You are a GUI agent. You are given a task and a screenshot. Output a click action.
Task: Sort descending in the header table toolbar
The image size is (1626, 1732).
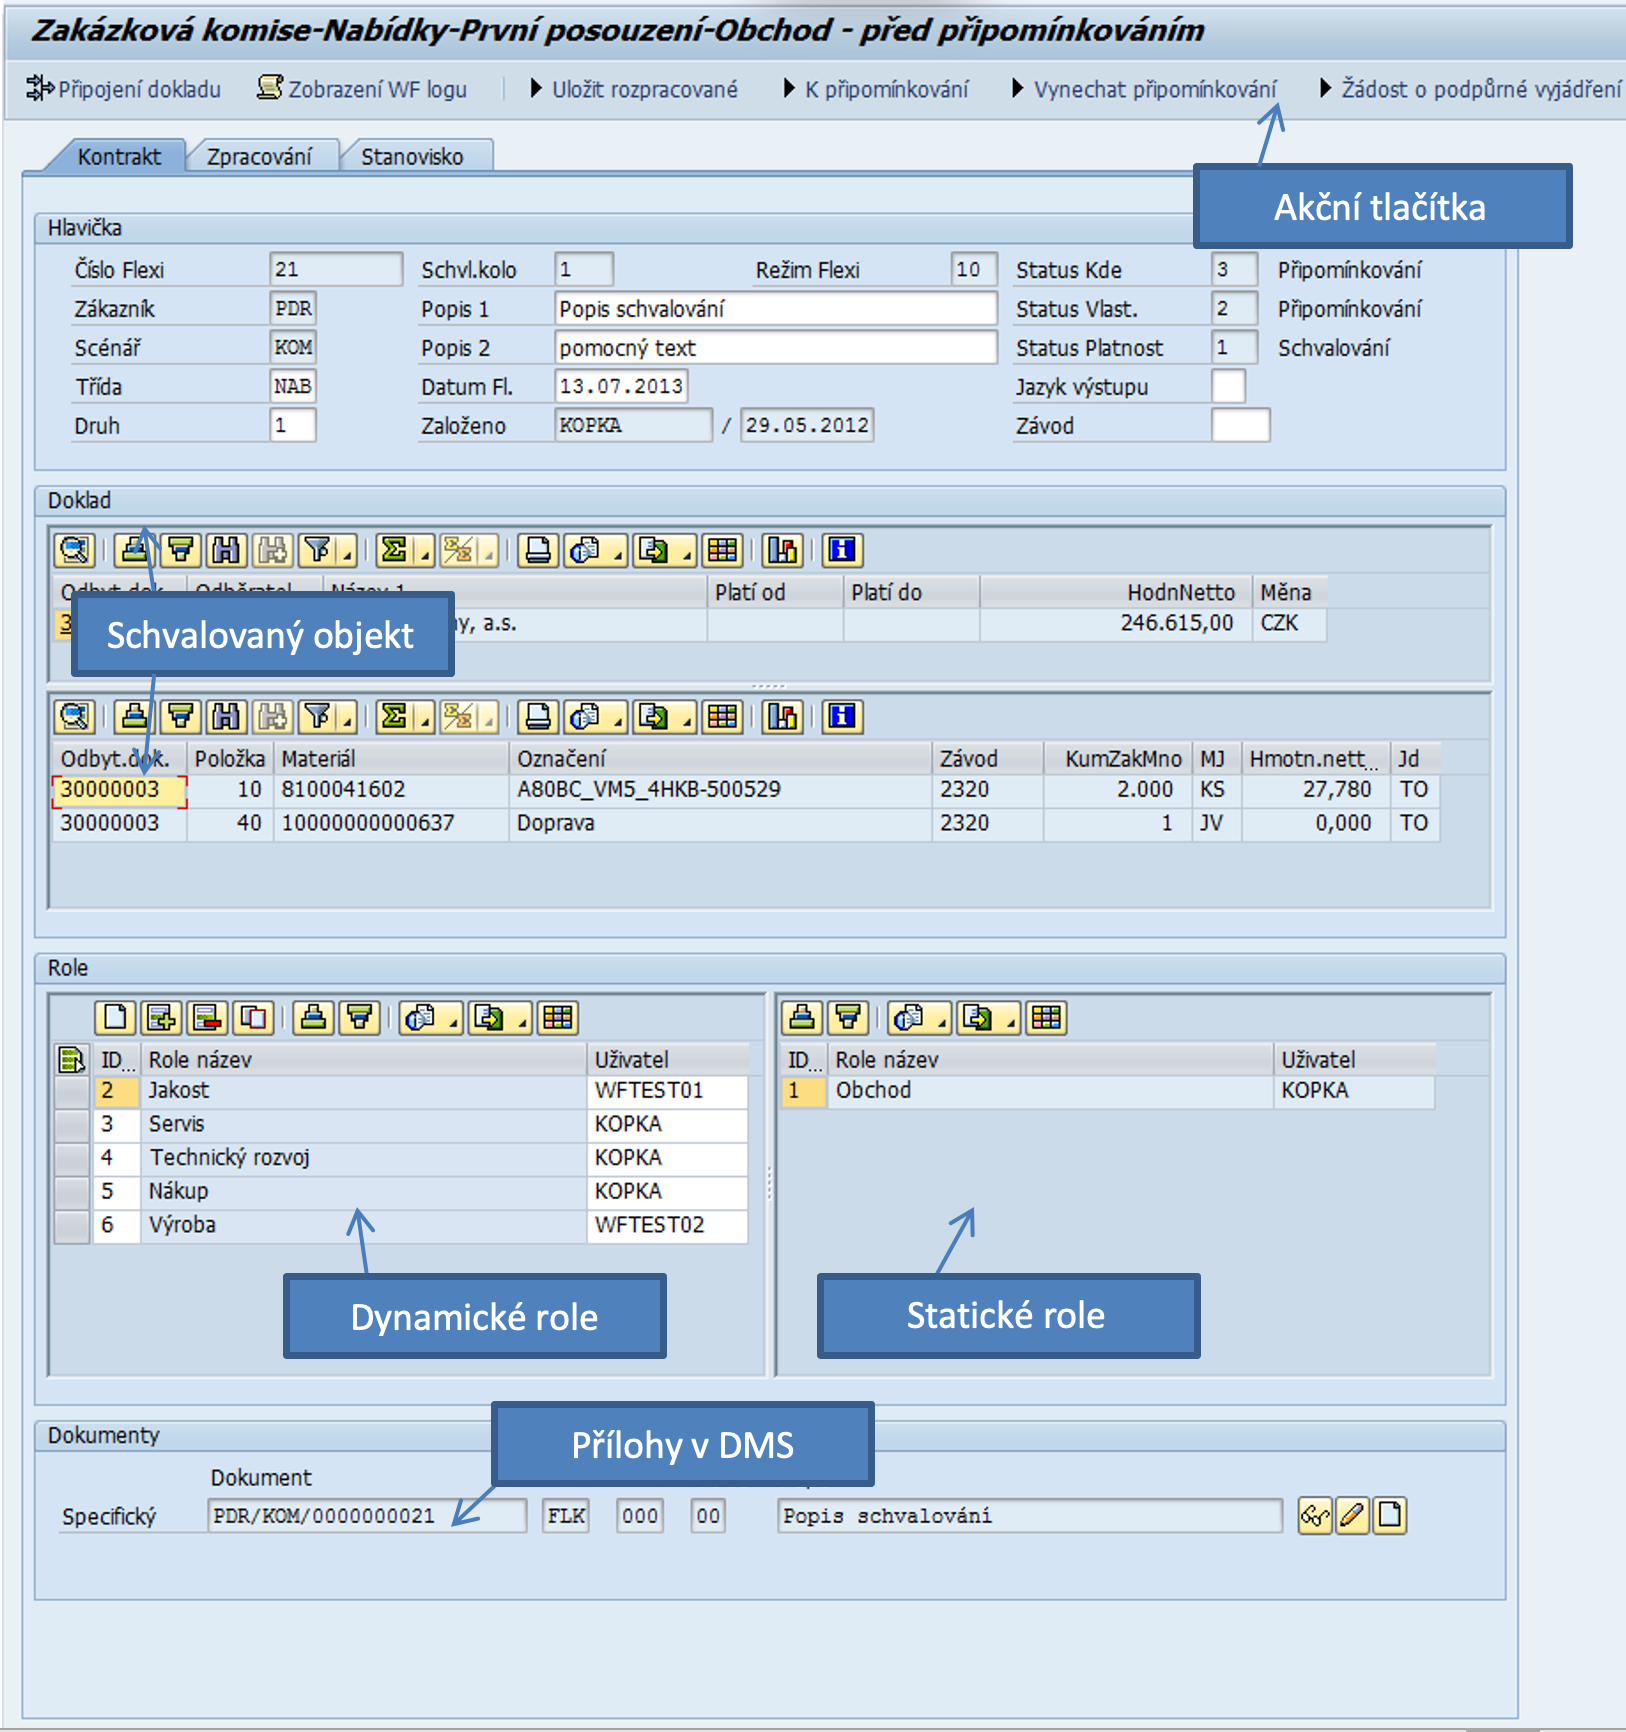pos(181,550)
